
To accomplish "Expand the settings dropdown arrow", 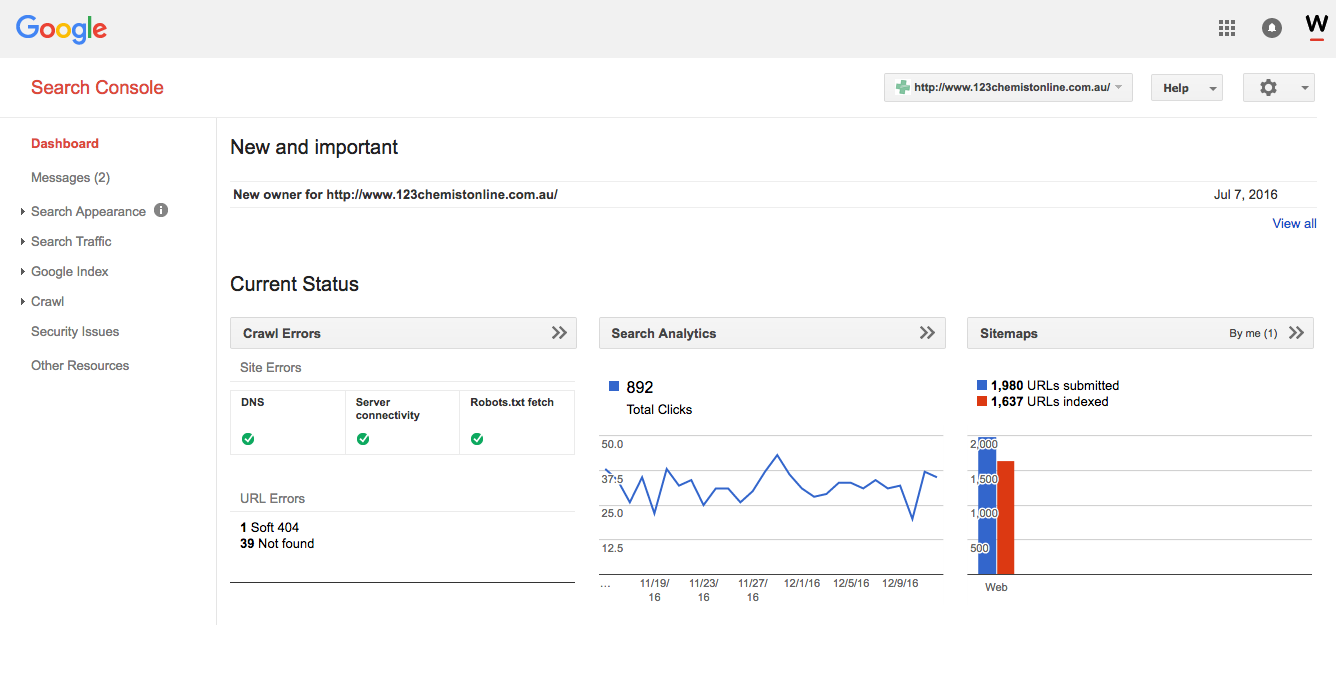I will point(1305,88).
